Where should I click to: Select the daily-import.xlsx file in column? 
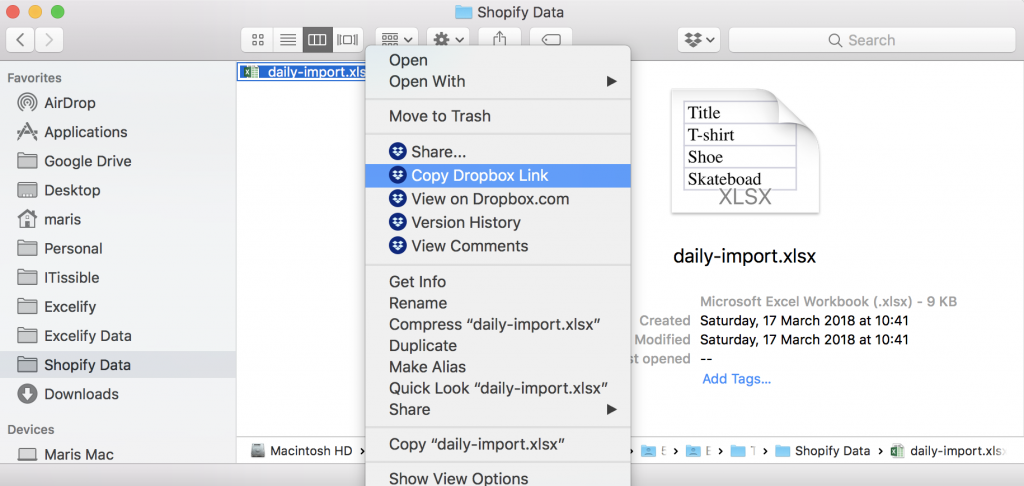point(303,72)
